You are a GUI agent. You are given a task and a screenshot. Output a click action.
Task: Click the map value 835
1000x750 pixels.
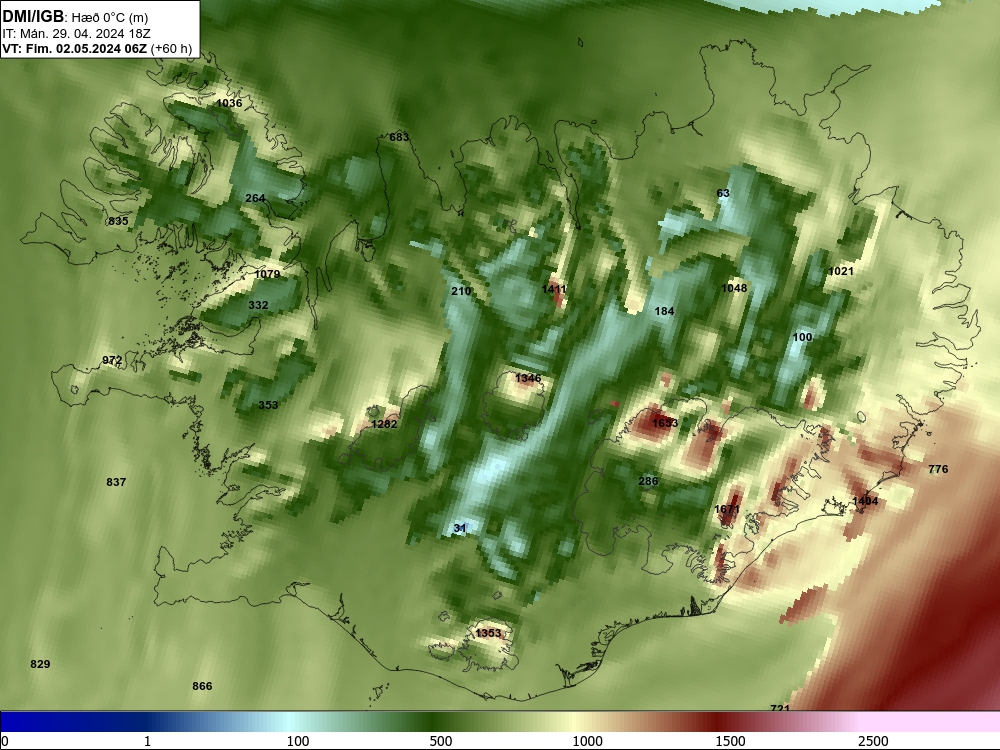coord(119,221)
